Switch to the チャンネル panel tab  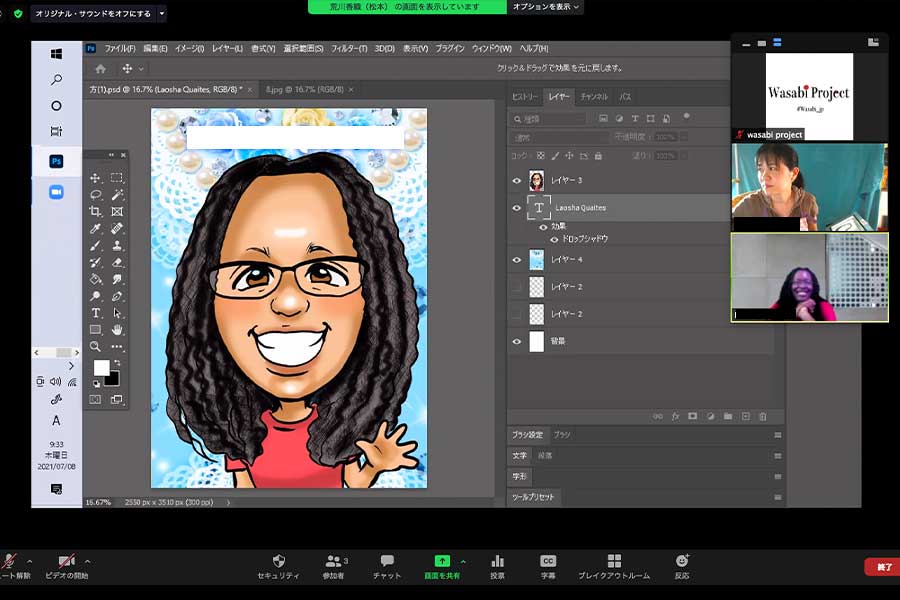click(x=593, y=97)
